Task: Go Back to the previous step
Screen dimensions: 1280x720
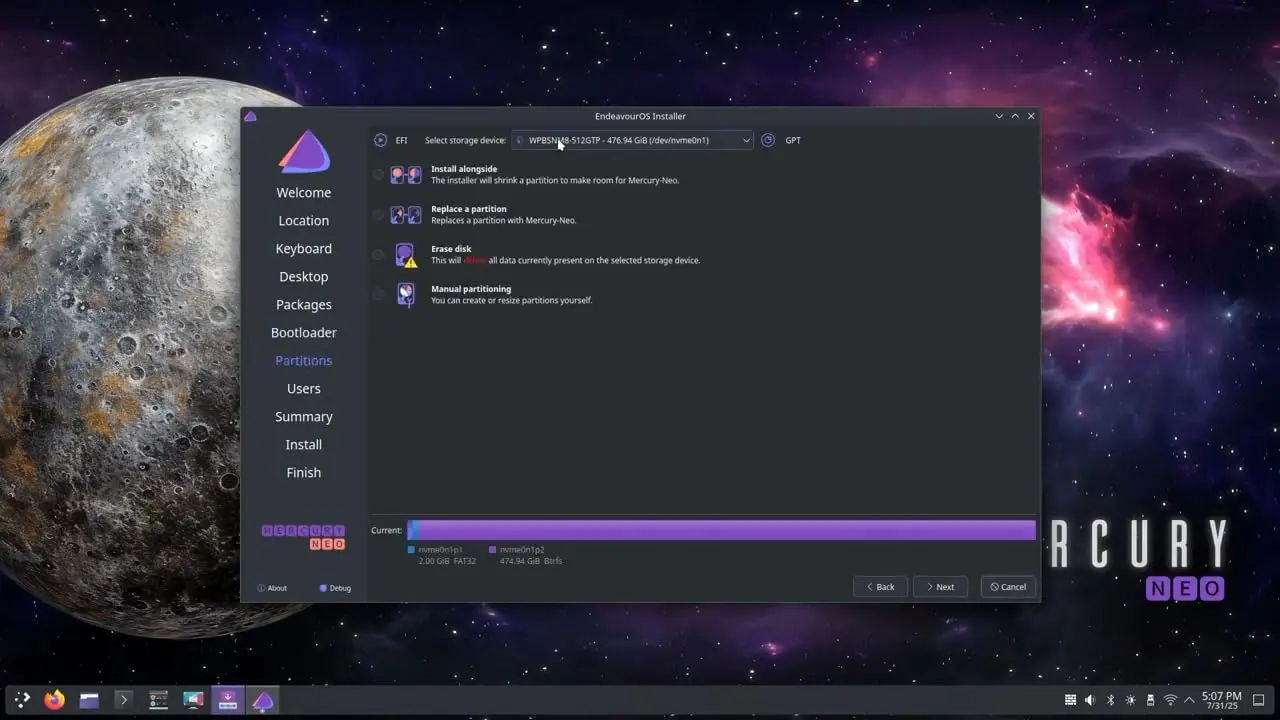Action: coord(880,587)
